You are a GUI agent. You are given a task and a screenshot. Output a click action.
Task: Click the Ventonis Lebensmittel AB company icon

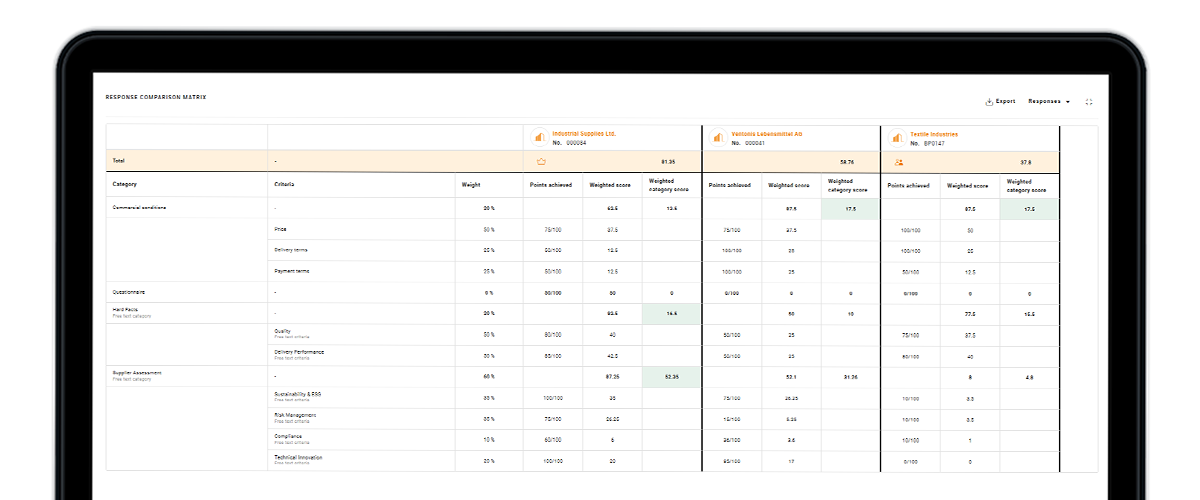(x=717, y=138)
